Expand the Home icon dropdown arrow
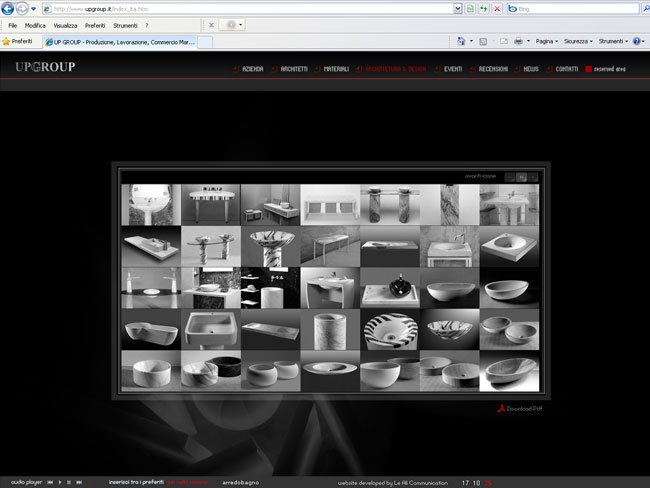Image resolution: width=650 pixels, height=488 pixels. pos(471,41)
